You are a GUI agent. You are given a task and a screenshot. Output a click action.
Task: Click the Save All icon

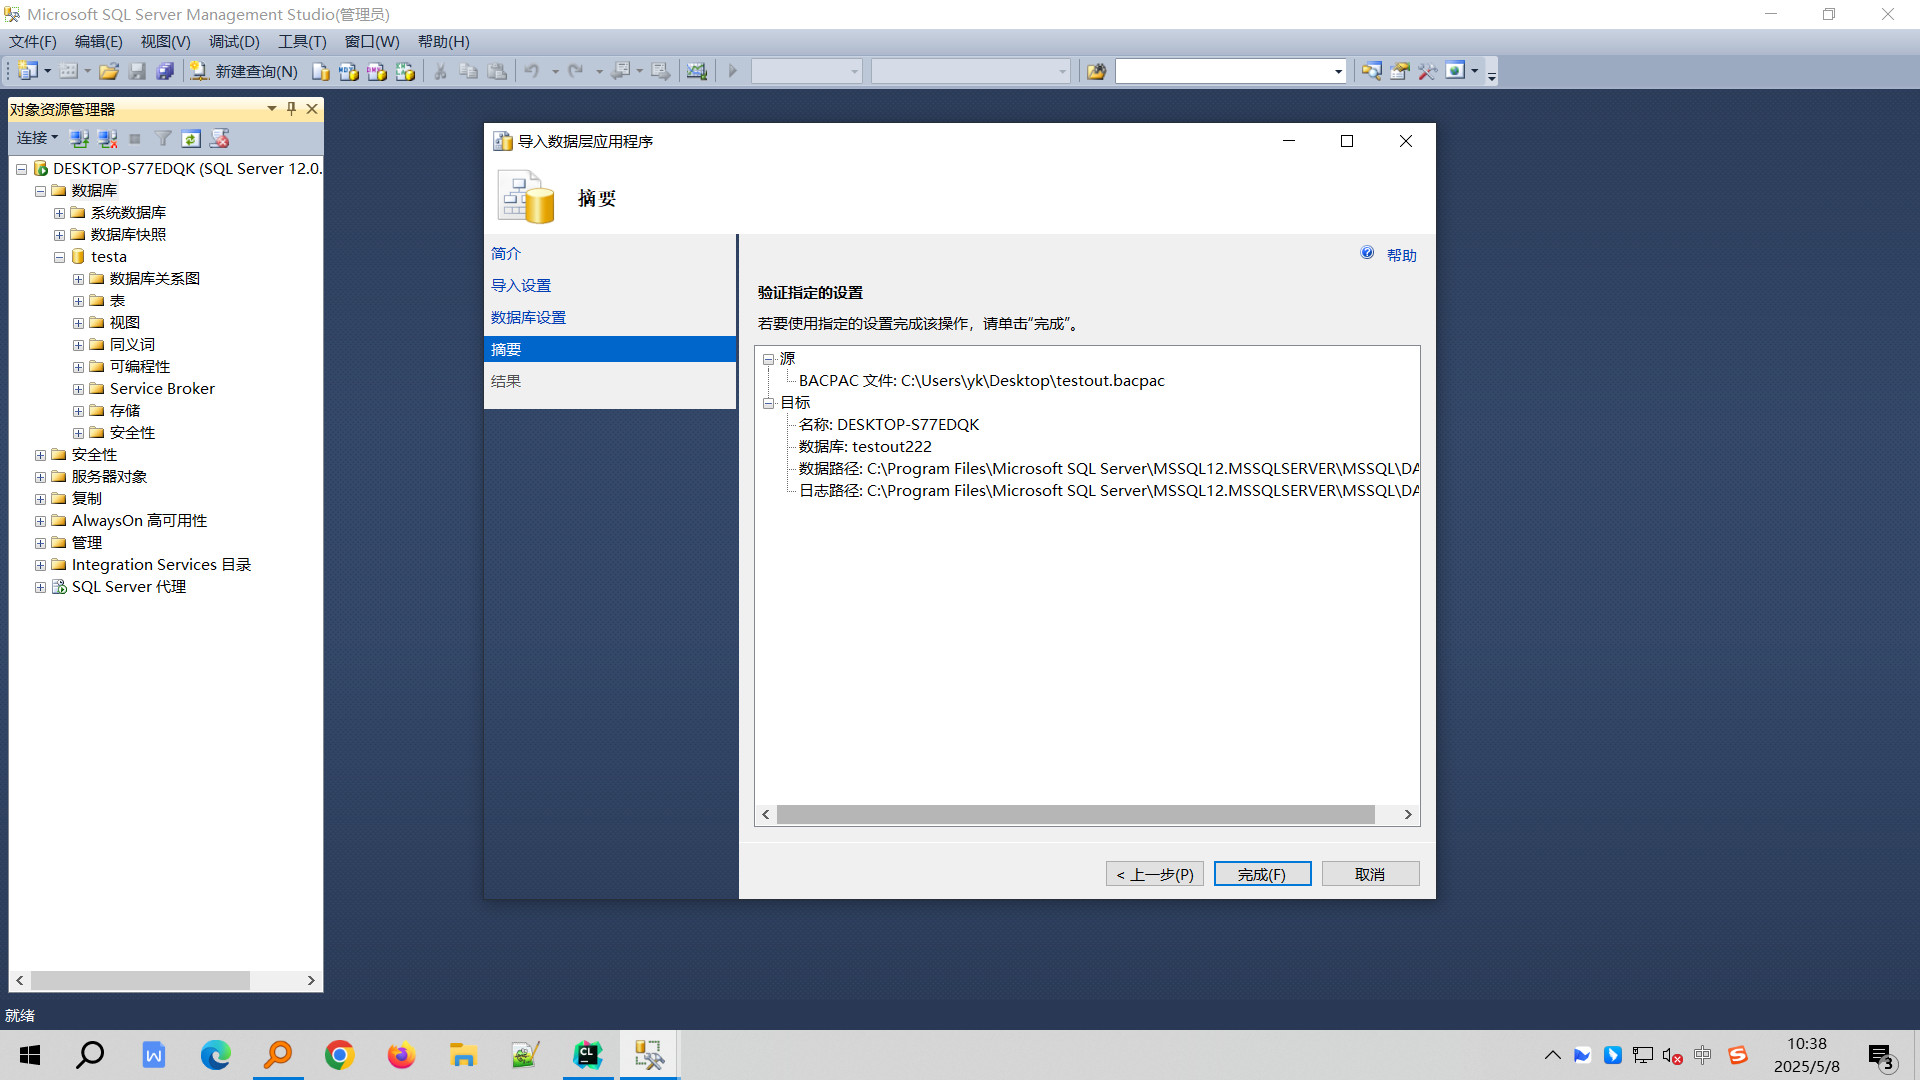(166, 71)
